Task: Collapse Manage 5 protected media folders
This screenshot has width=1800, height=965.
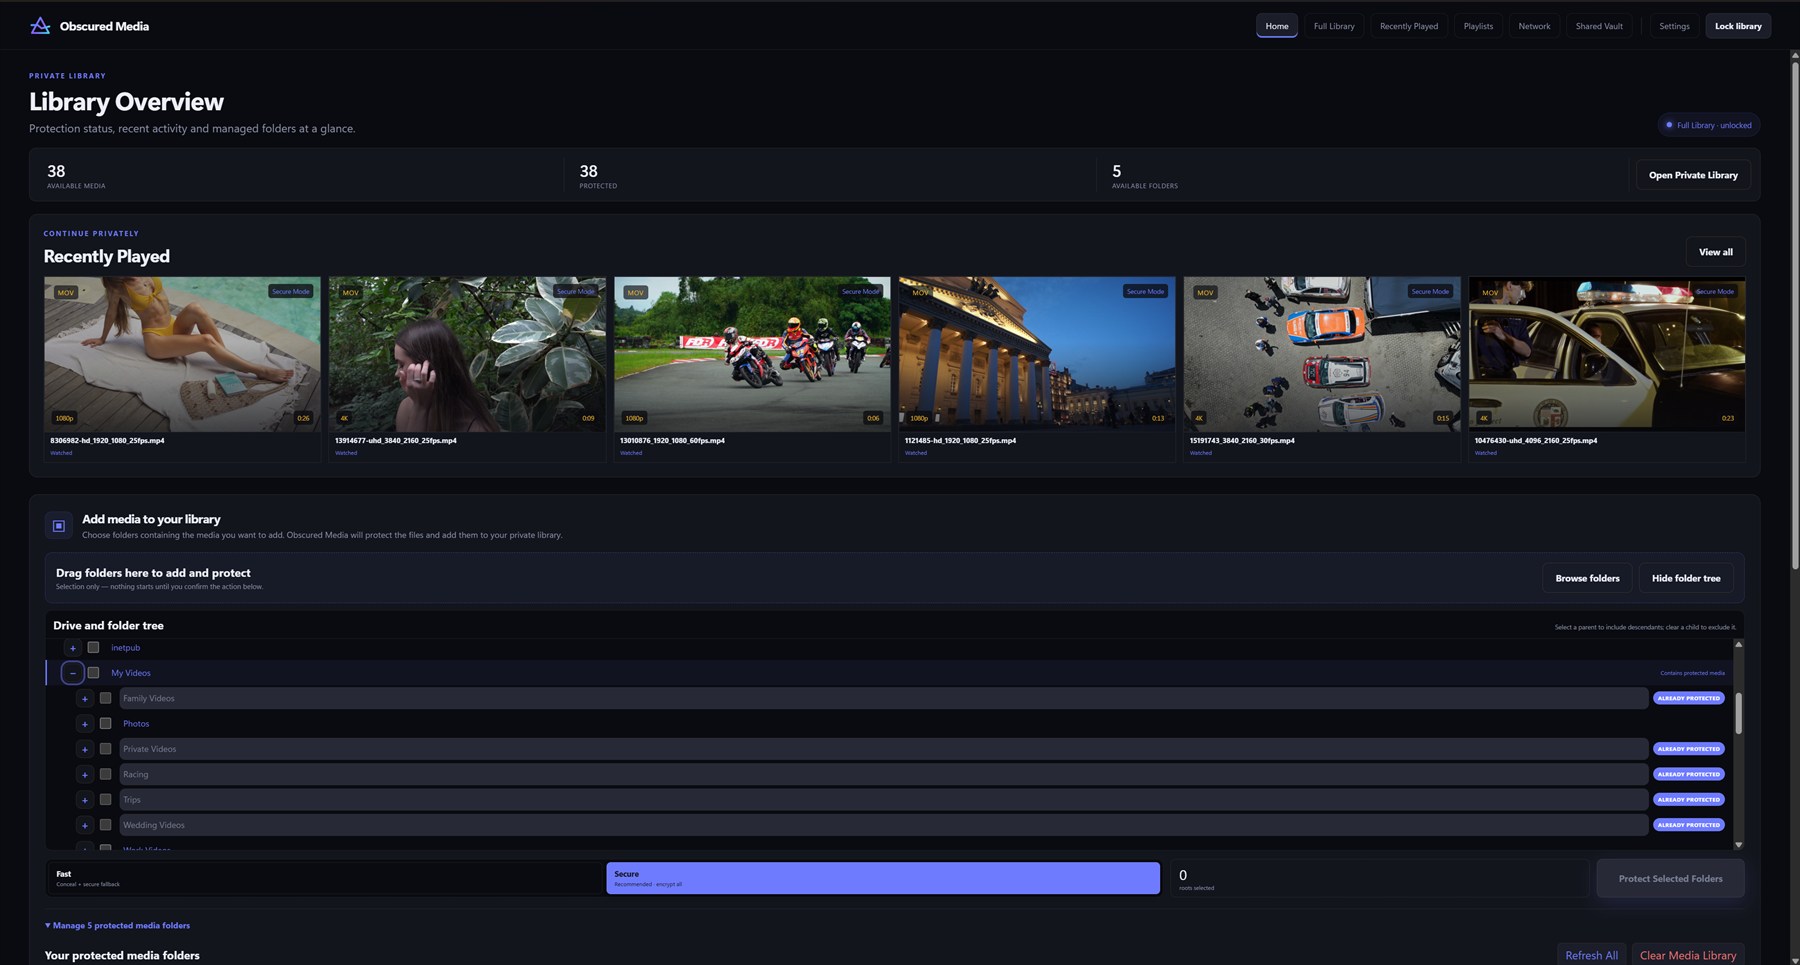Action: coord(117,925)
